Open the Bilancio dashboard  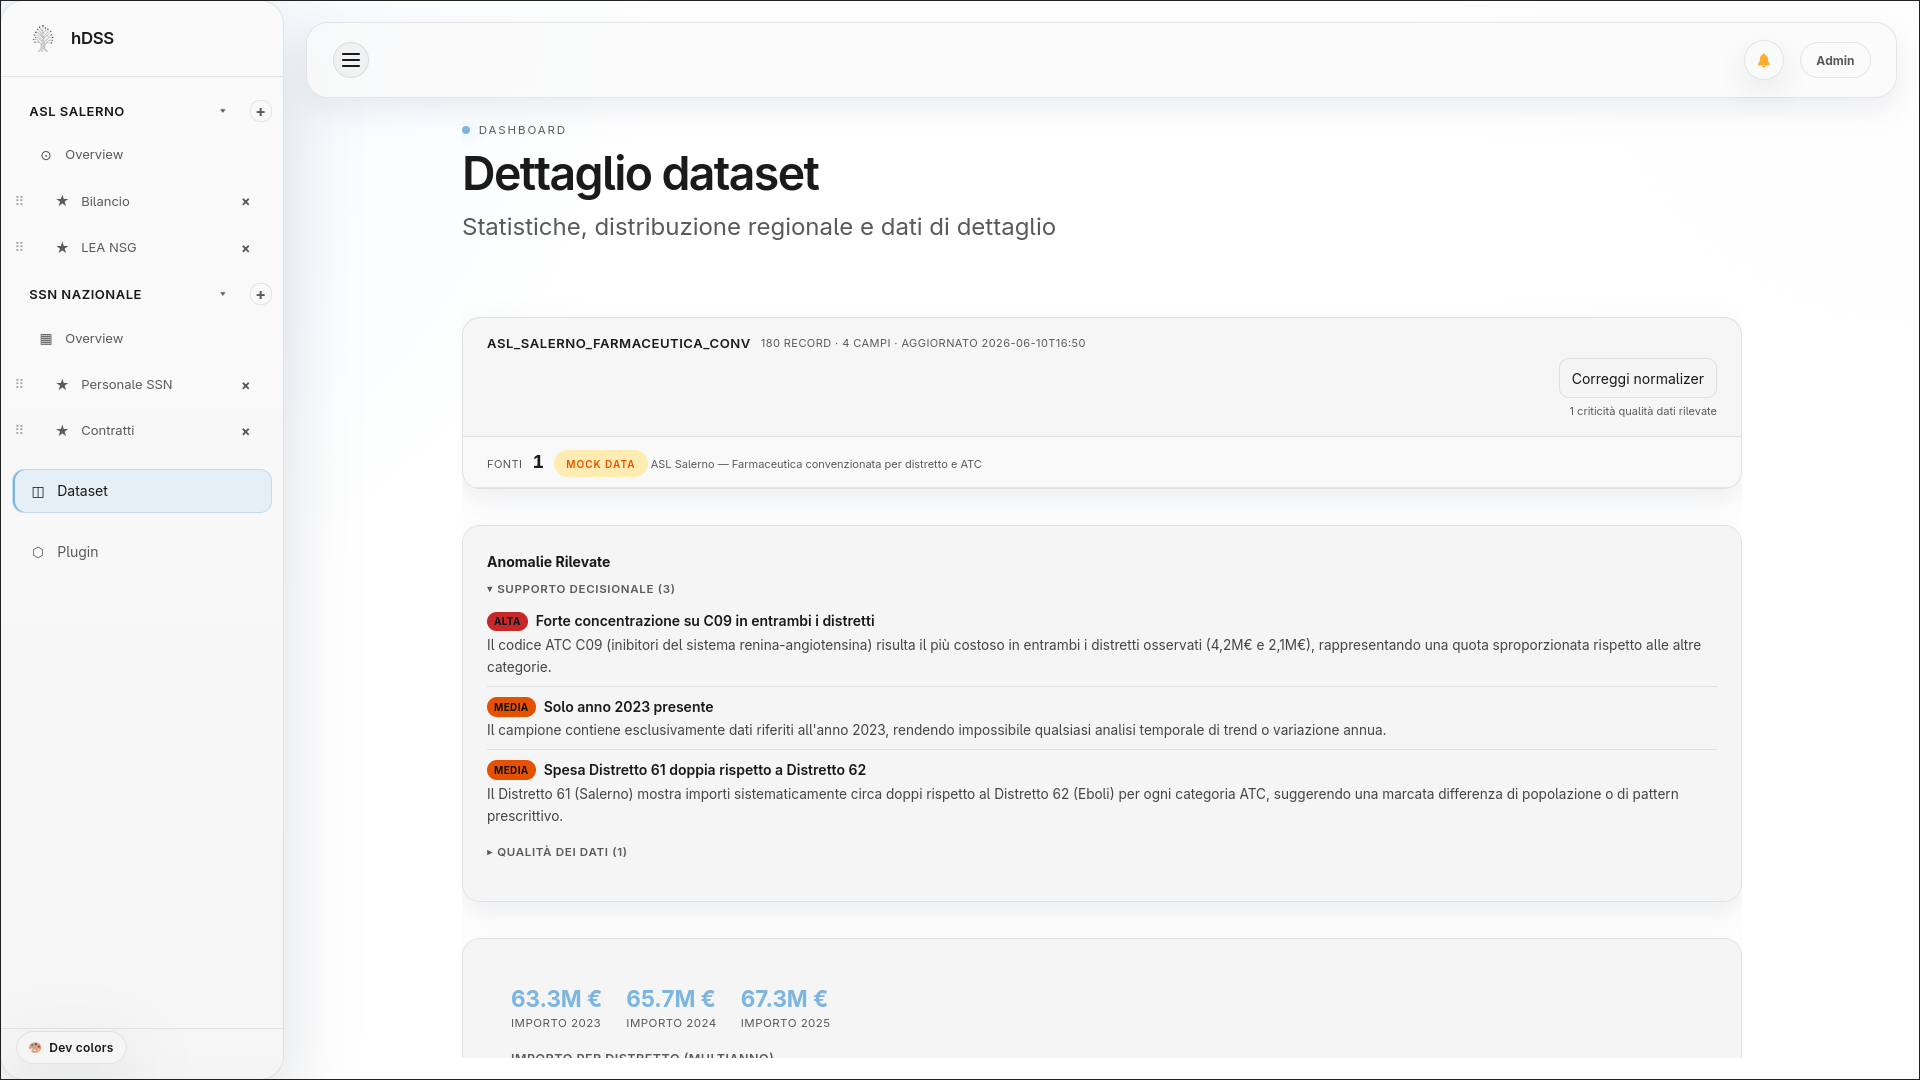click(x=105, y=202)
